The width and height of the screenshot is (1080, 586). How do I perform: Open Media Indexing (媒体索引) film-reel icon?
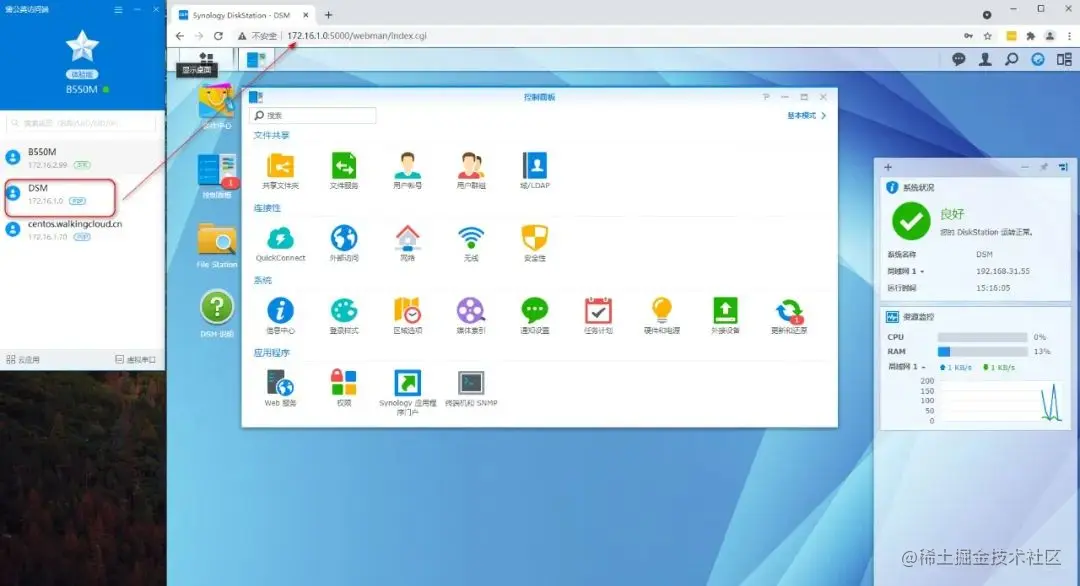point(471,311)
